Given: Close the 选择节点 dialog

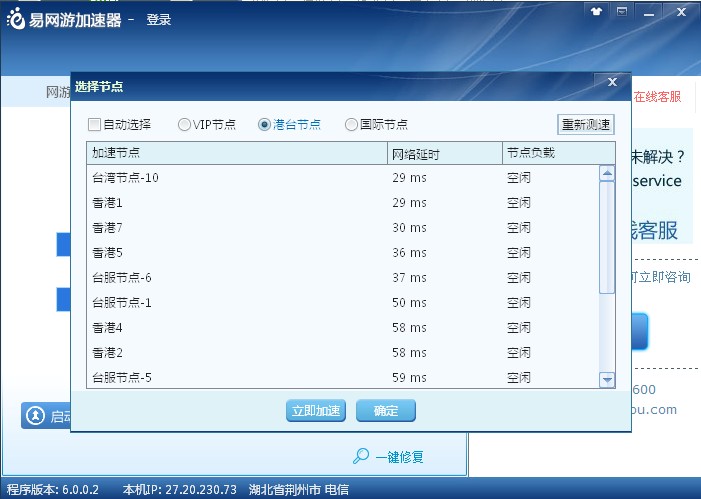Looking at the screenshot, I should click(612, 82).
